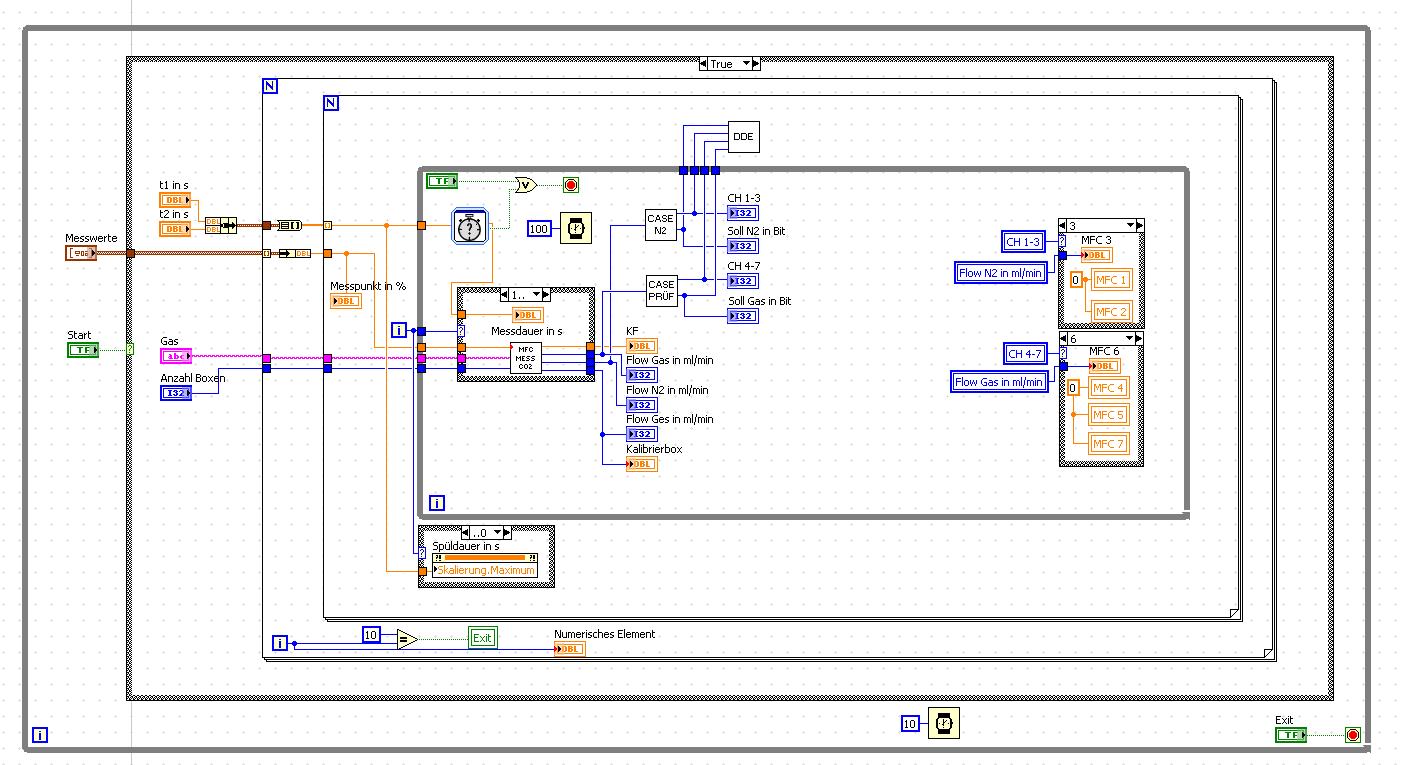Screen dimensions: 1408x765
Task: Click the Wait icon next to constant 100
Action: pyautogui.click(x=574, y=229)
